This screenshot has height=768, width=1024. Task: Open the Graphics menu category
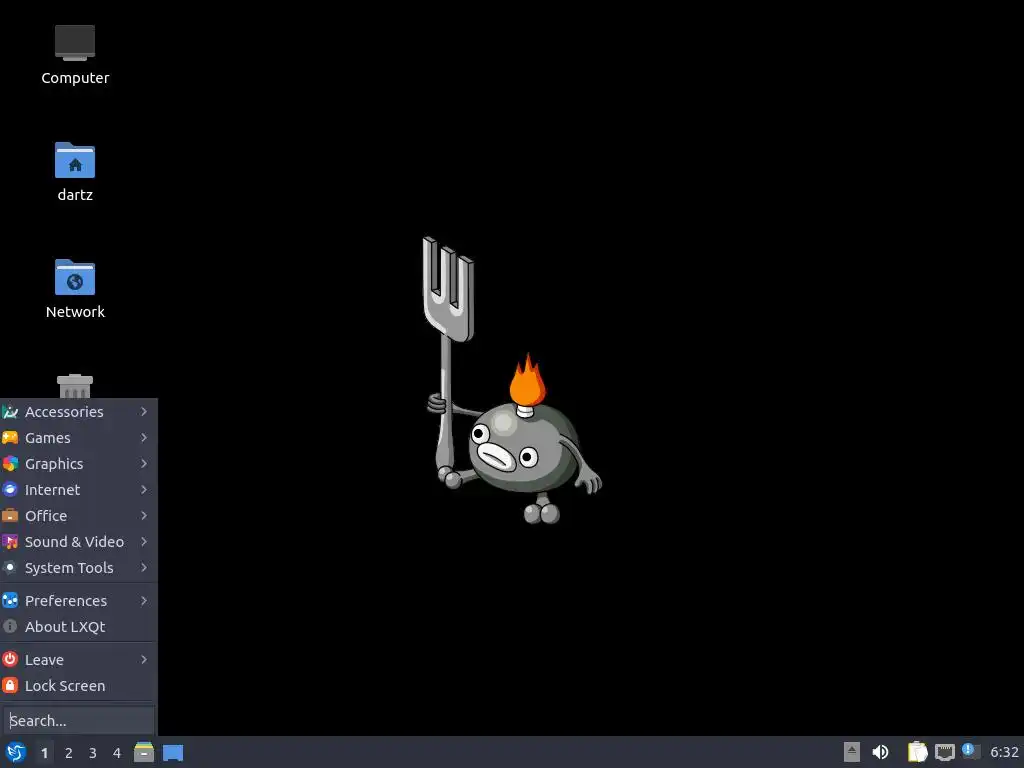tap(78, 464)
